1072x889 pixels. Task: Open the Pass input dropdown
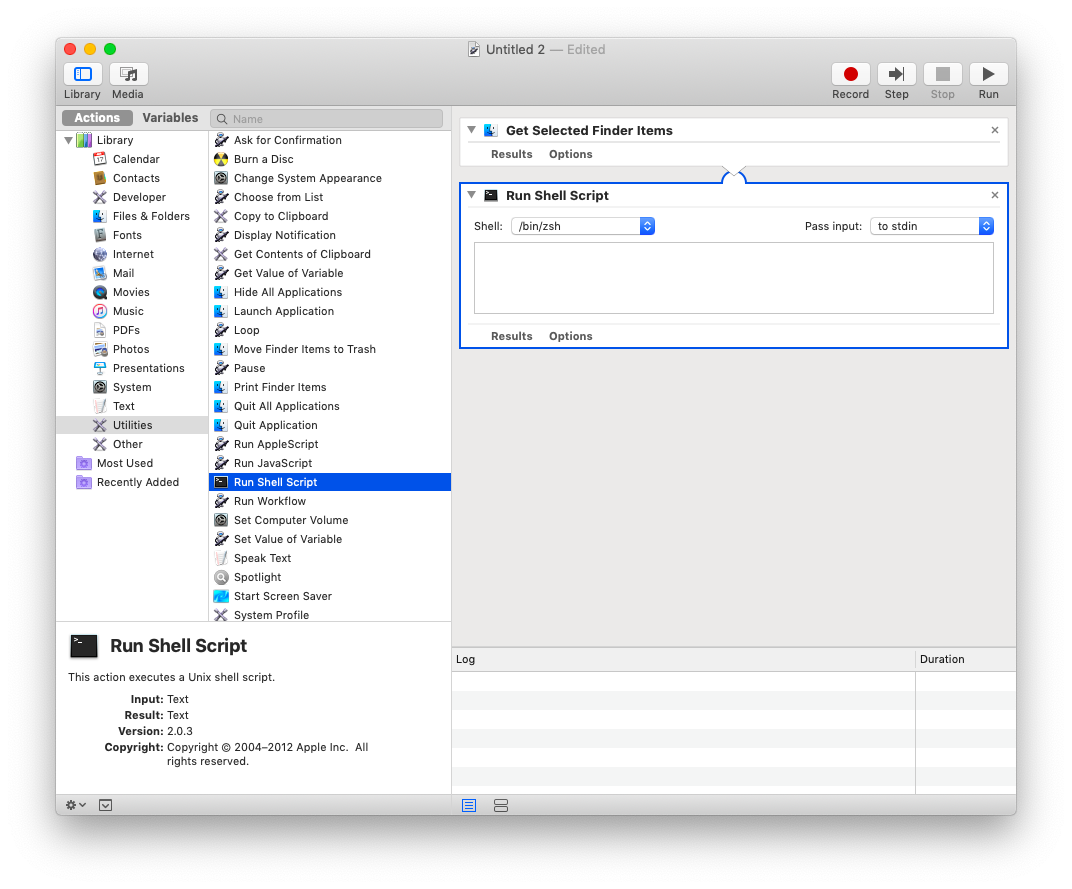(x=931, y=226)
